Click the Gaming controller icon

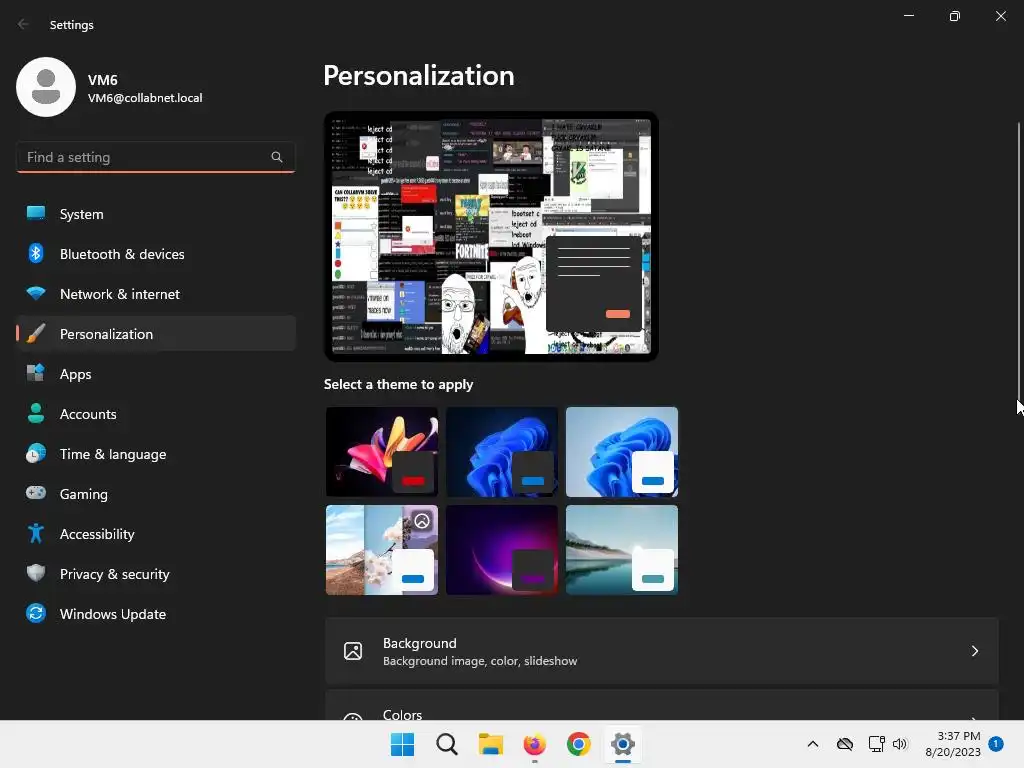click(x=36, y=493)
